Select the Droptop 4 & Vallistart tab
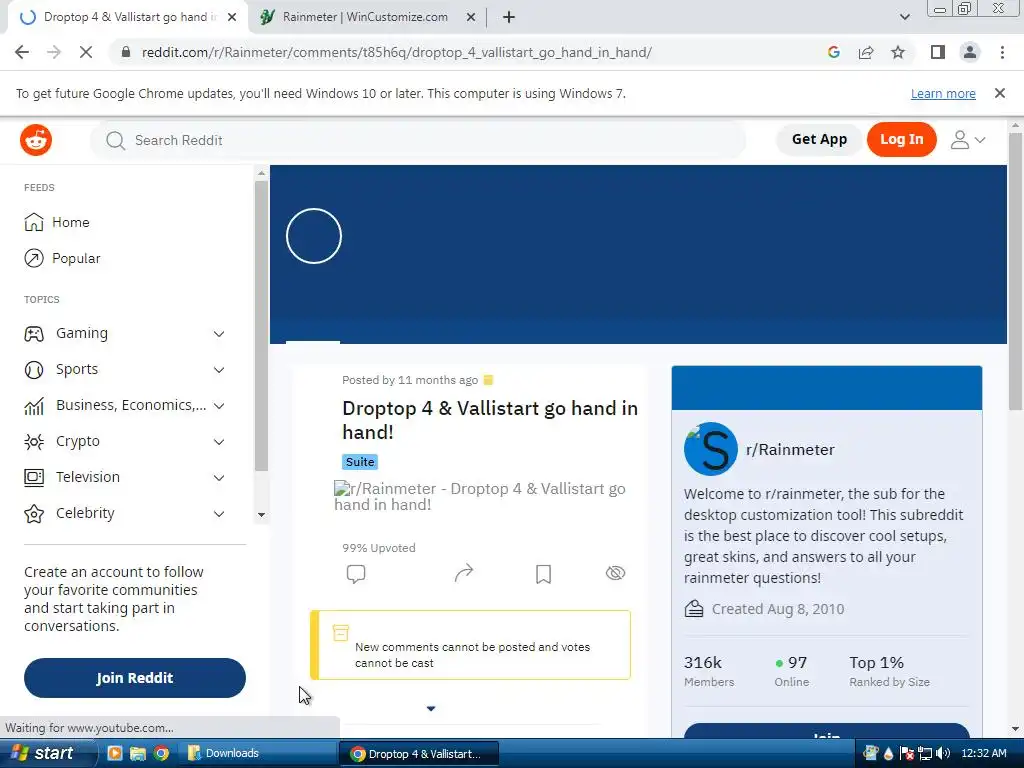Image resolution: width=1024 pixels, height=768 pixels. [129, 17]
